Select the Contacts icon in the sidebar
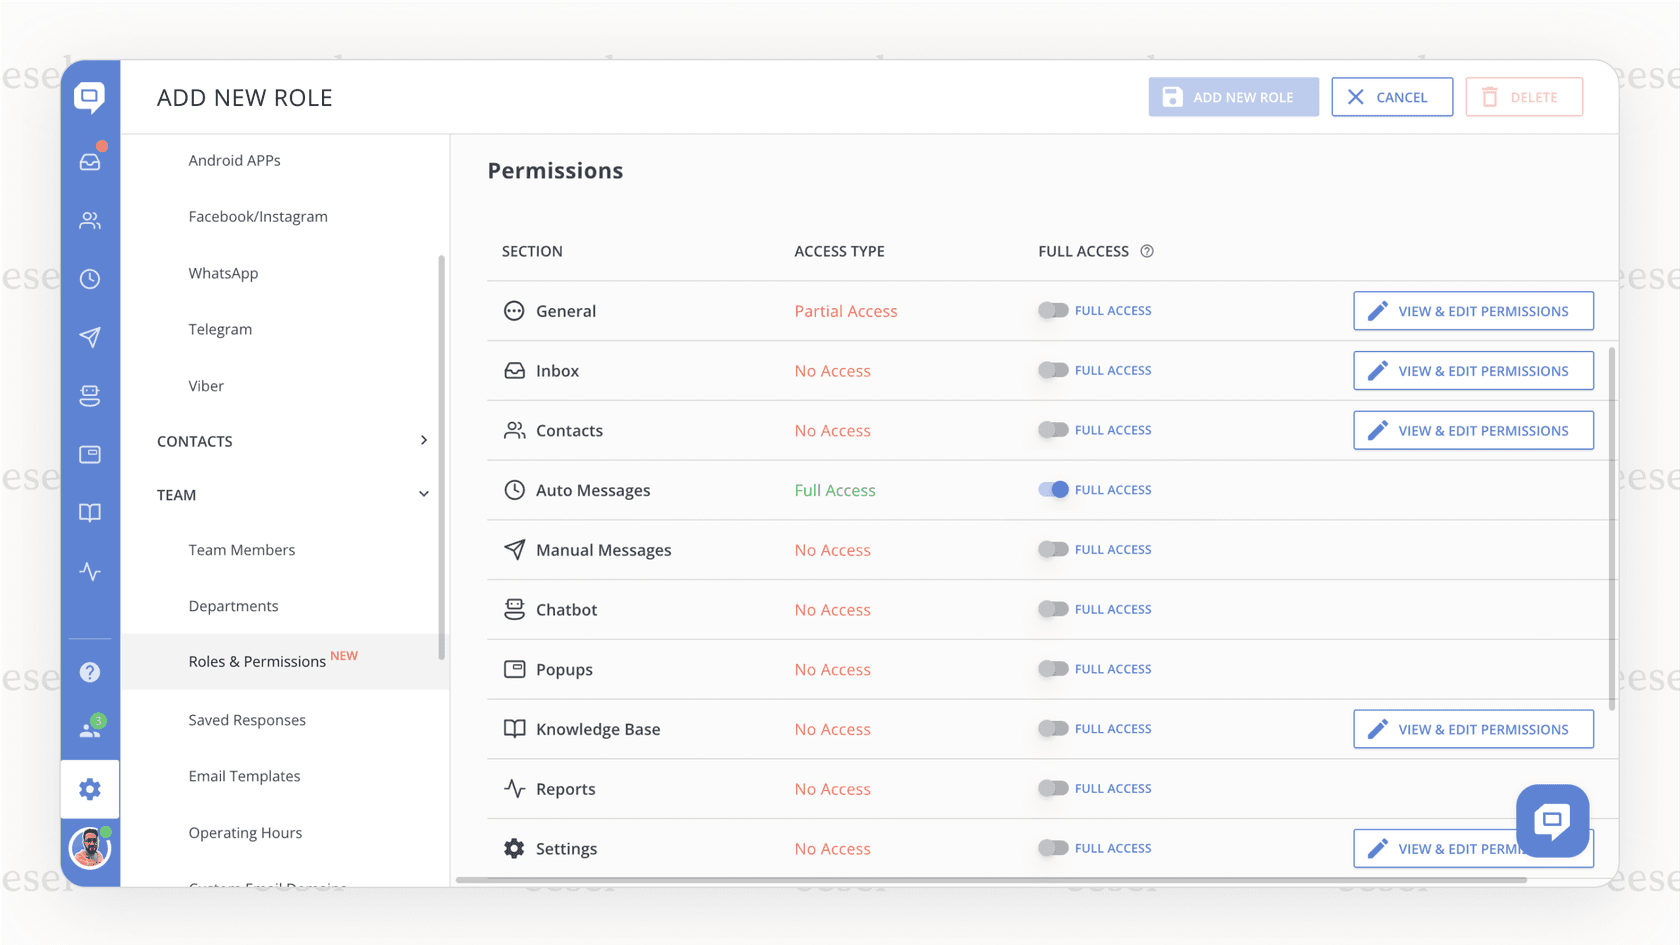The width and height of the screenshot is (1680, 945). pyautogui.click(x=90, y=220)
